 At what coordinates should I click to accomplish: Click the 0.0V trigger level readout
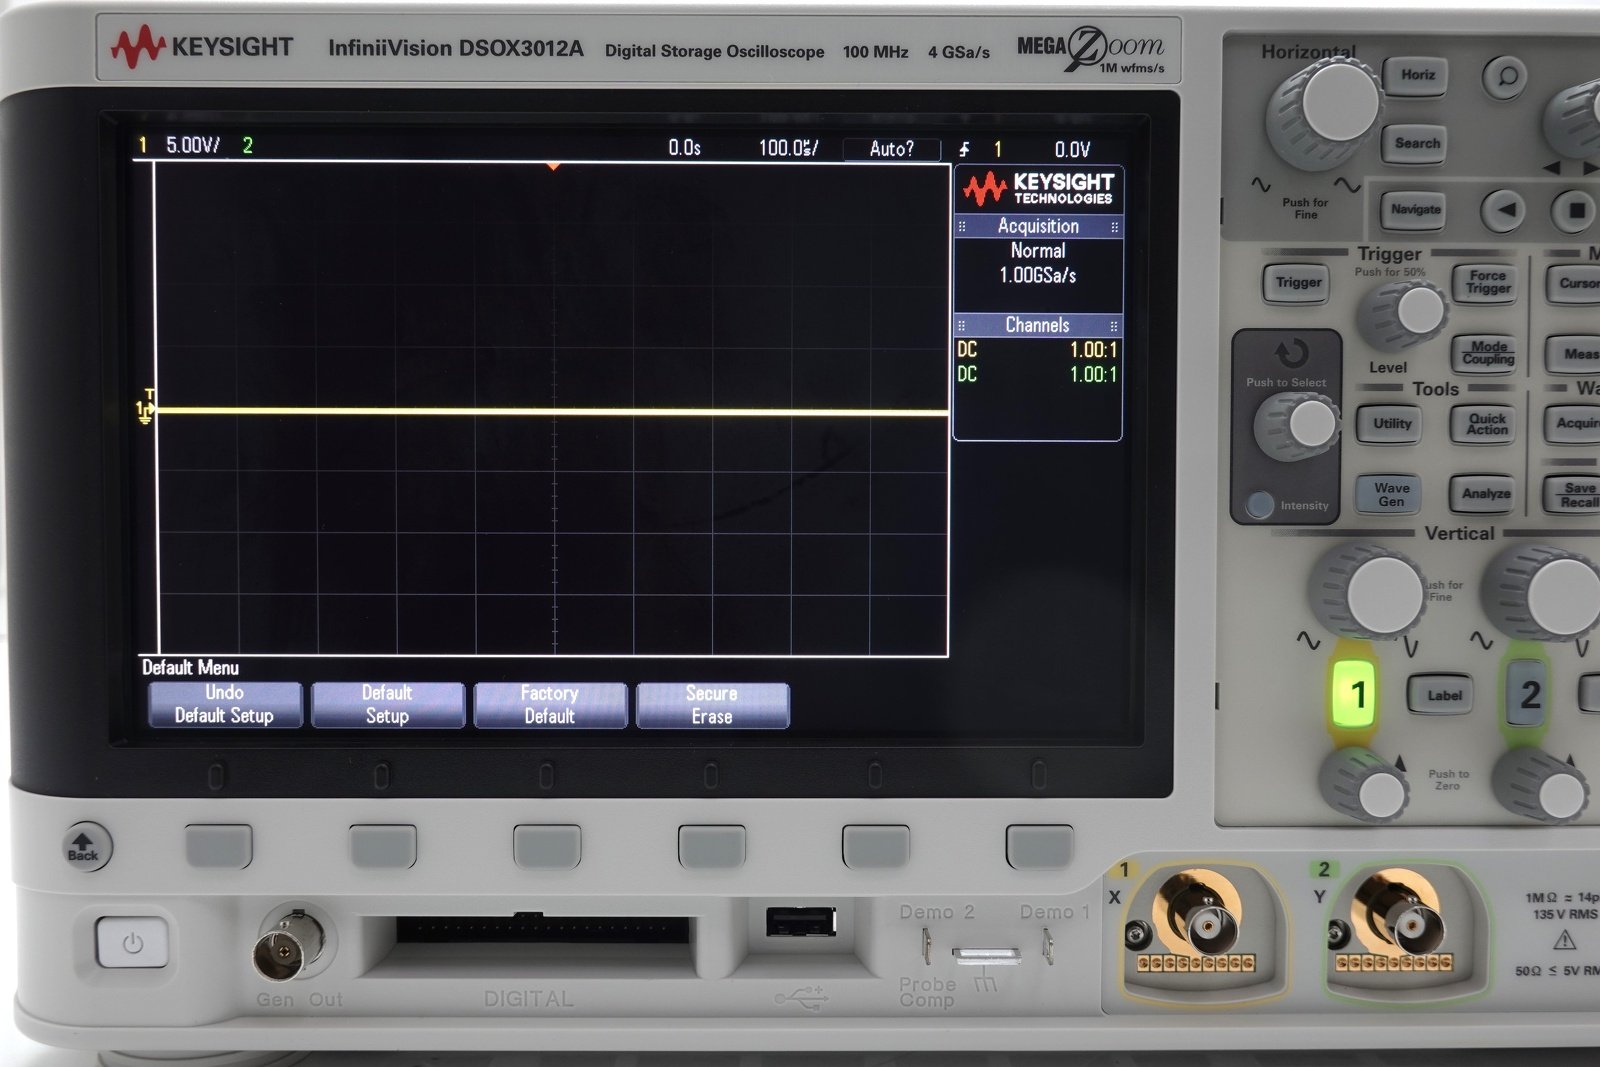pos(1072,150)
